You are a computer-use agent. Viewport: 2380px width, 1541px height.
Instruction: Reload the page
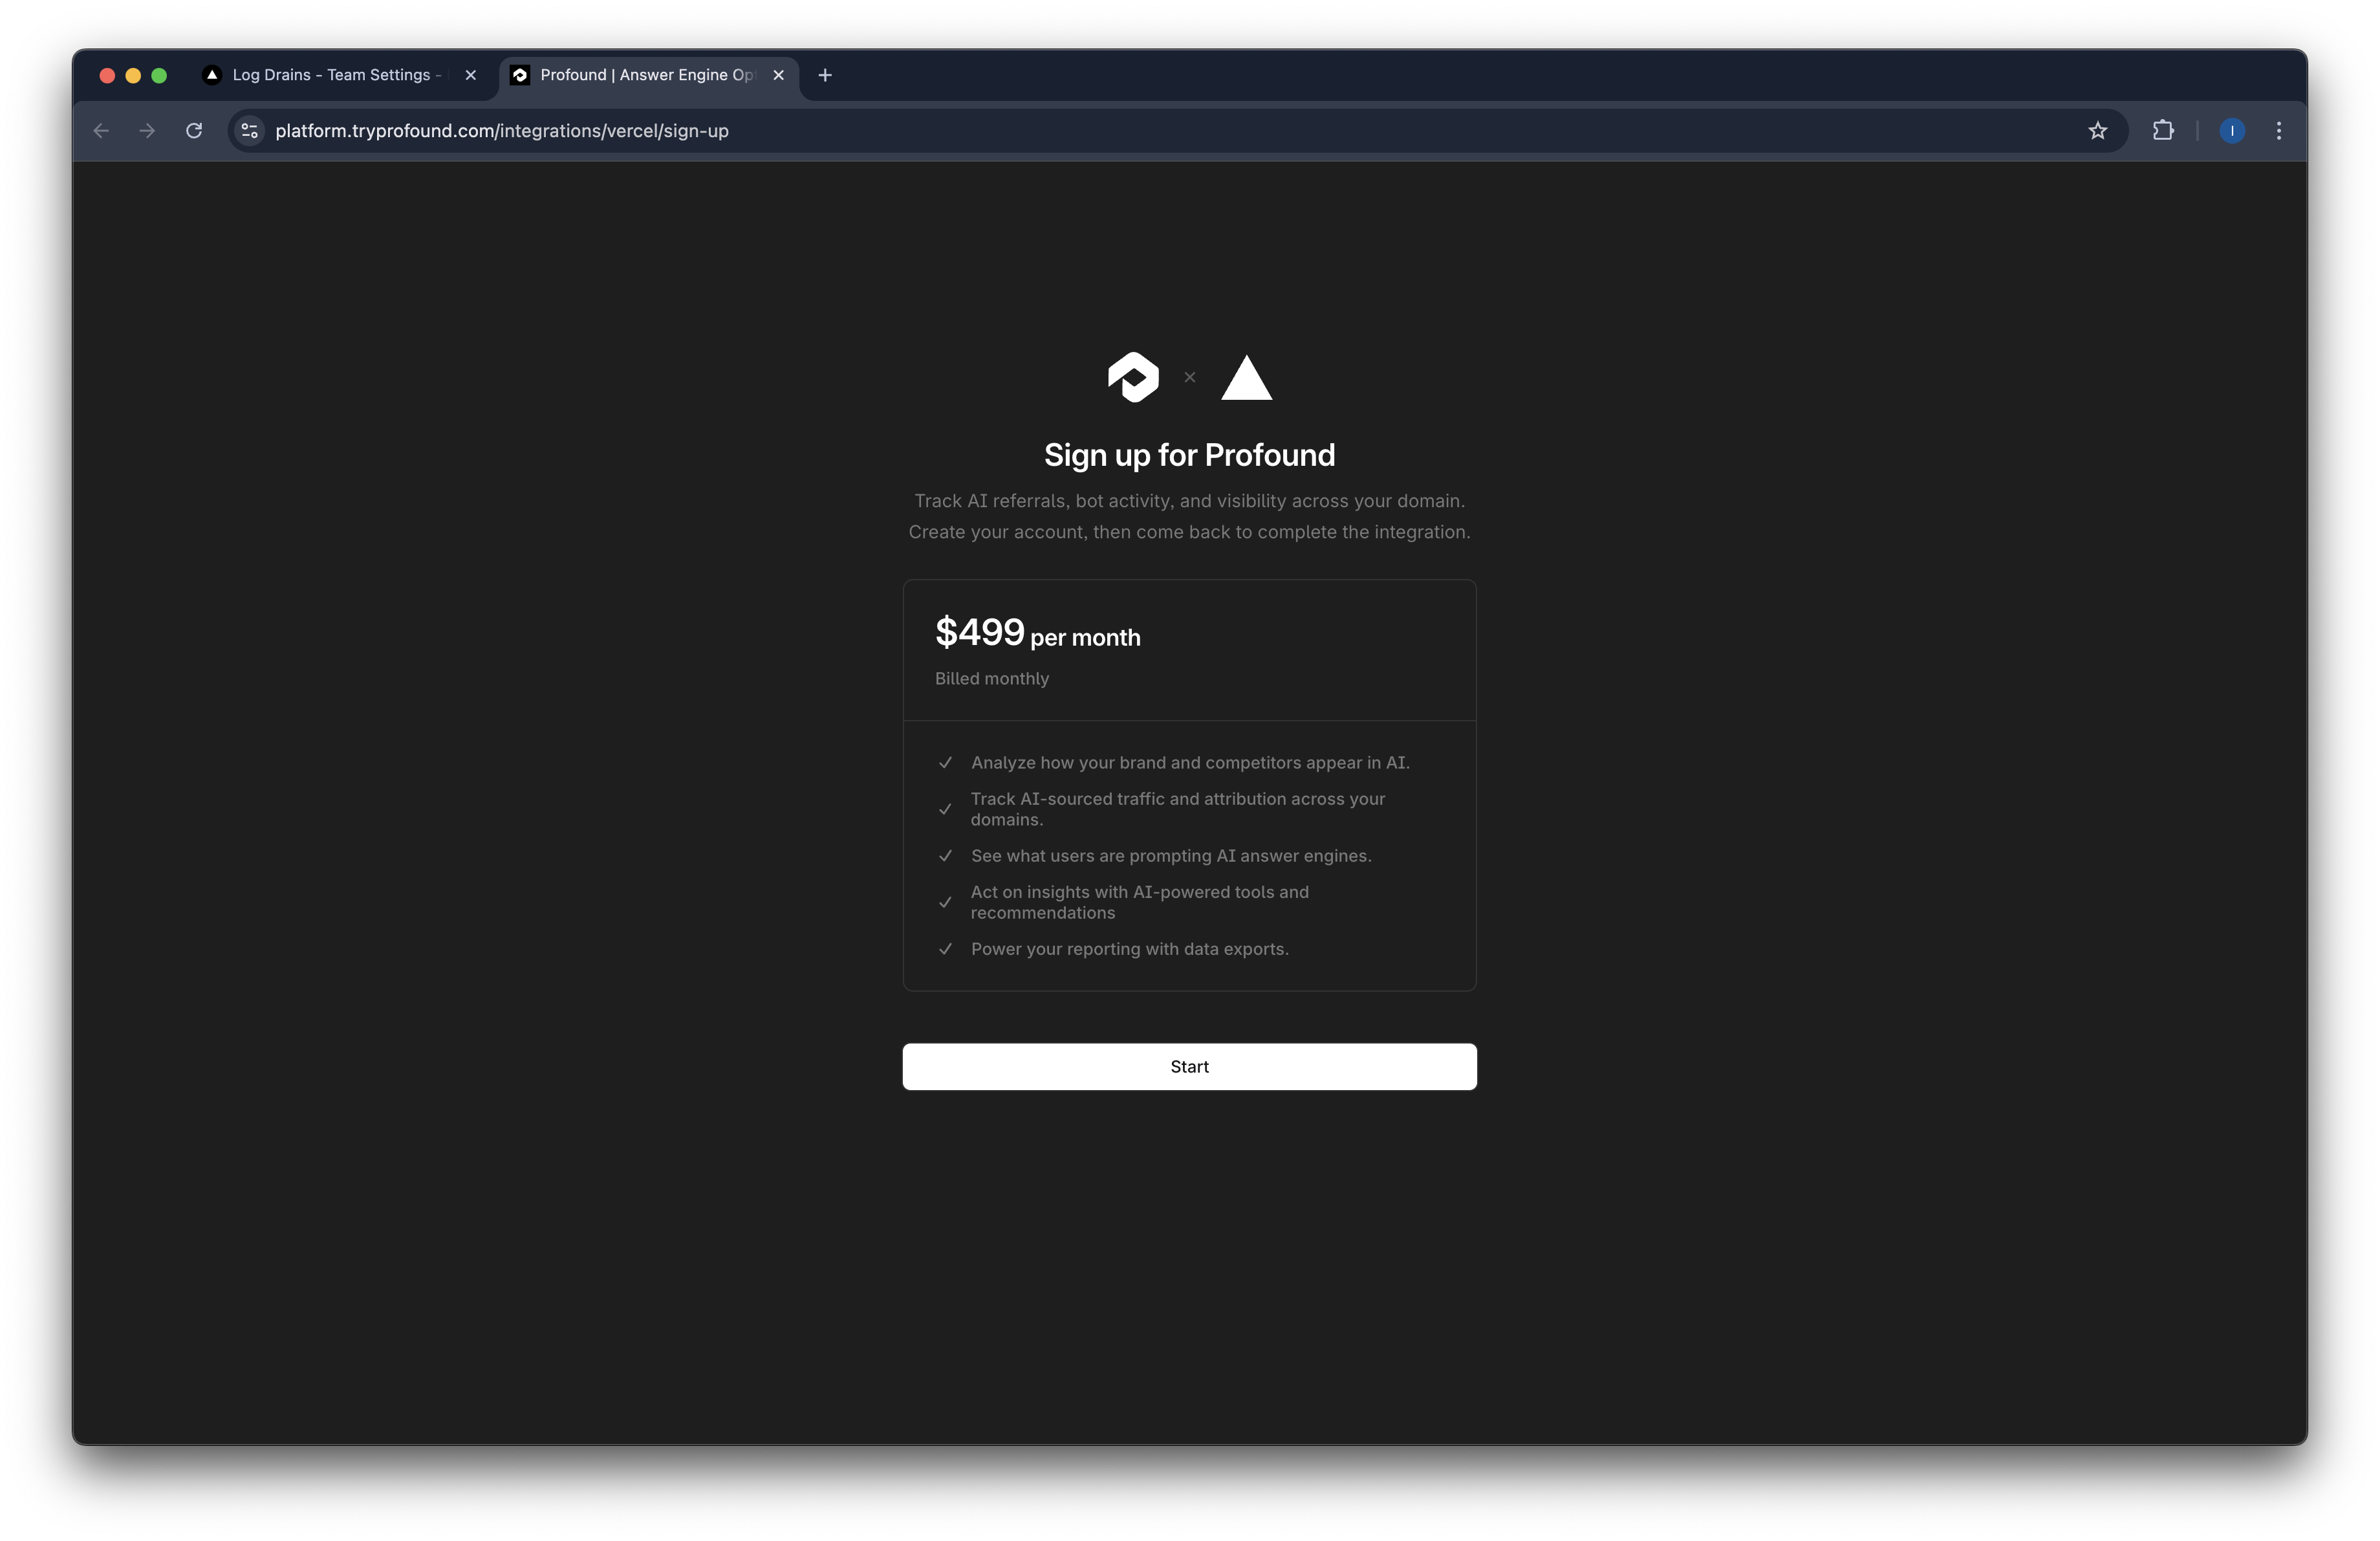point(194,131)
